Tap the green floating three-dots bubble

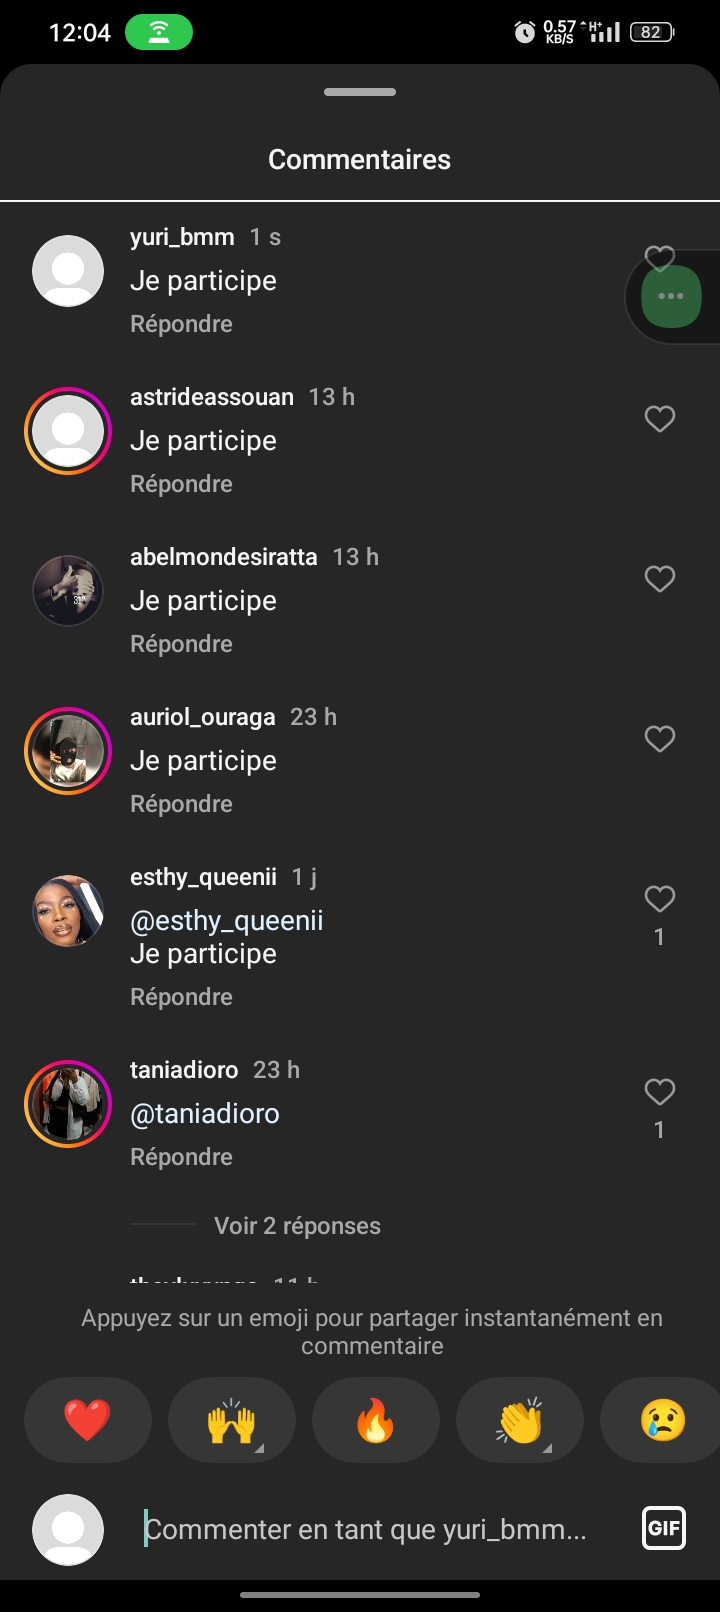pyautogui.click(x=671, y=296)
